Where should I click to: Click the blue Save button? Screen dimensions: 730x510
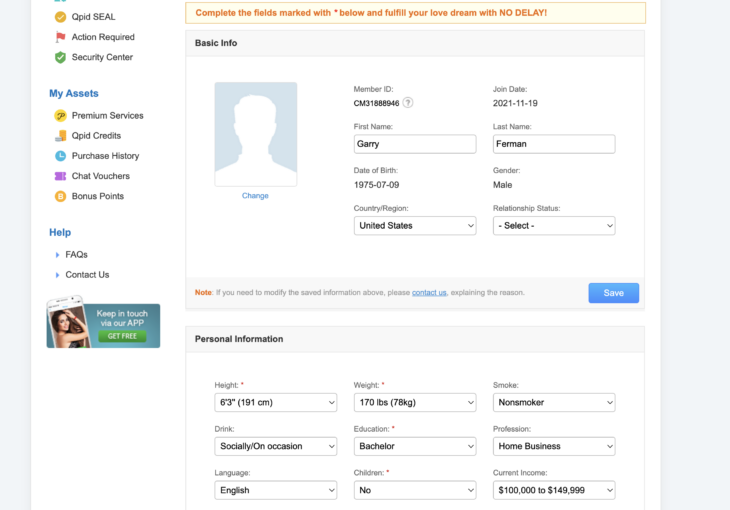tap(613, 293)
